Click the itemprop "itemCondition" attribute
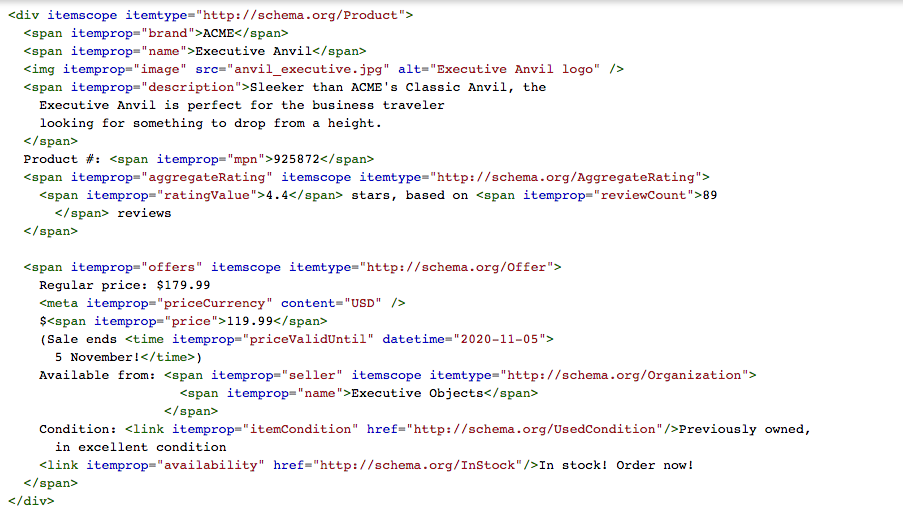The height and width of the screenshot is (532, 903). pos(265,430)
